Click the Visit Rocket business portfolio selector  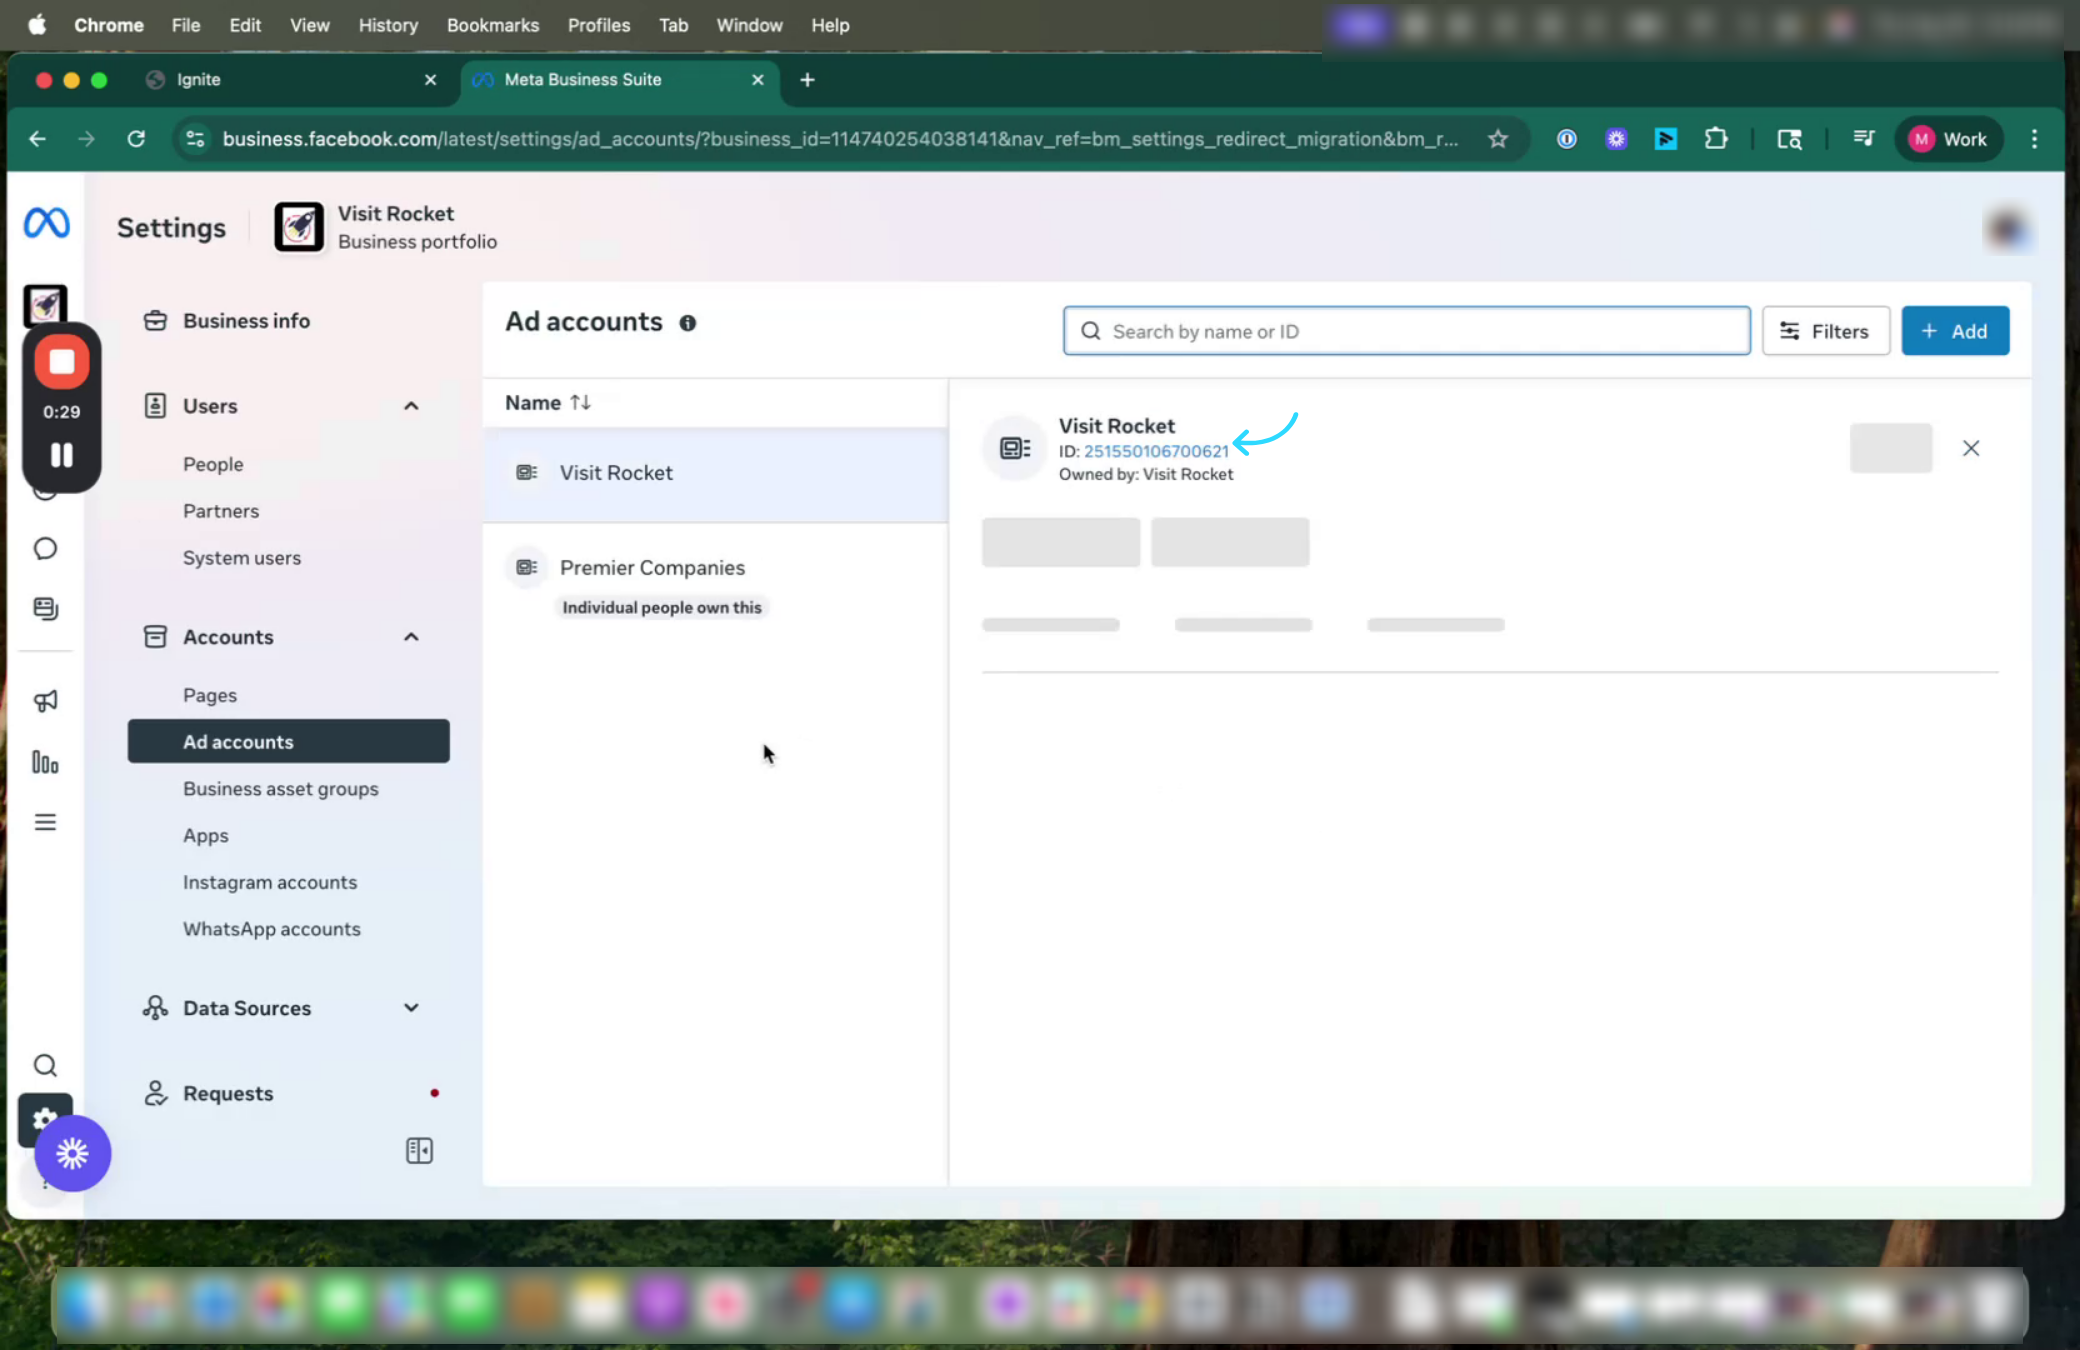click(387, 228)
